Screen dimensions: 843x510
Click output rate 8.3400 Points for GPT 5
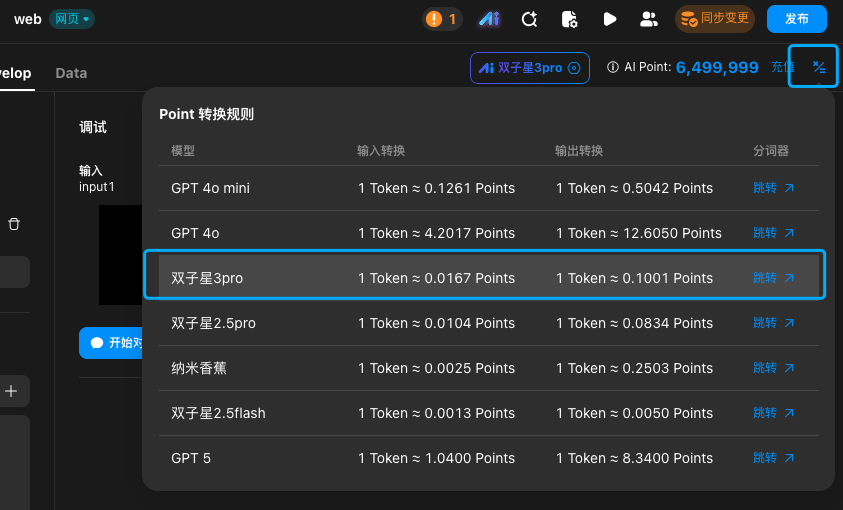click(634, 458)
